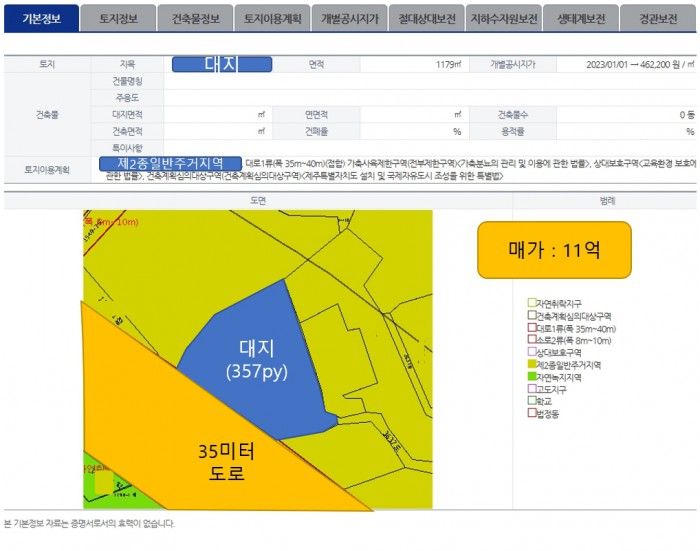Click the 매가 : 11억 price label
The image size is (700, 551).
[554, 250]
